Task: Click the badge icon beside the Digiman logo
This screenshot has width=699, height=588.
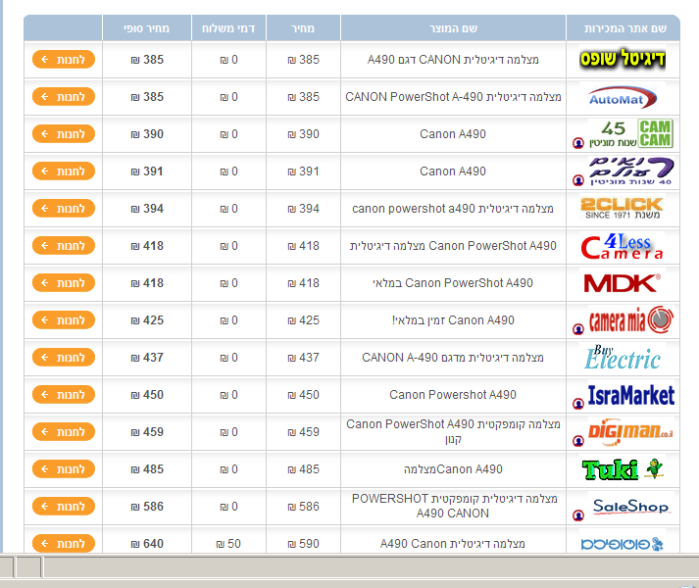Action: (578, 441)
